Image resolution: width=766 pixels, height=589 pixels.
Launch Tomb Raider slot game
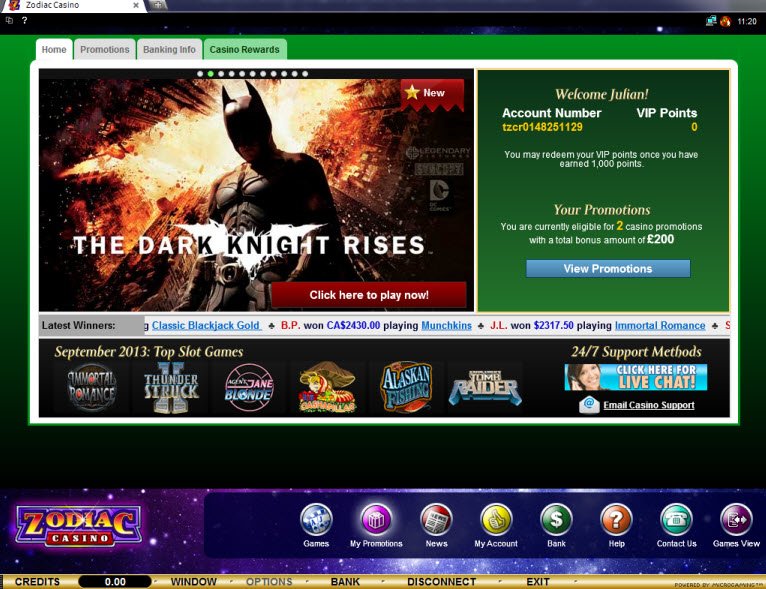point(486,389)
